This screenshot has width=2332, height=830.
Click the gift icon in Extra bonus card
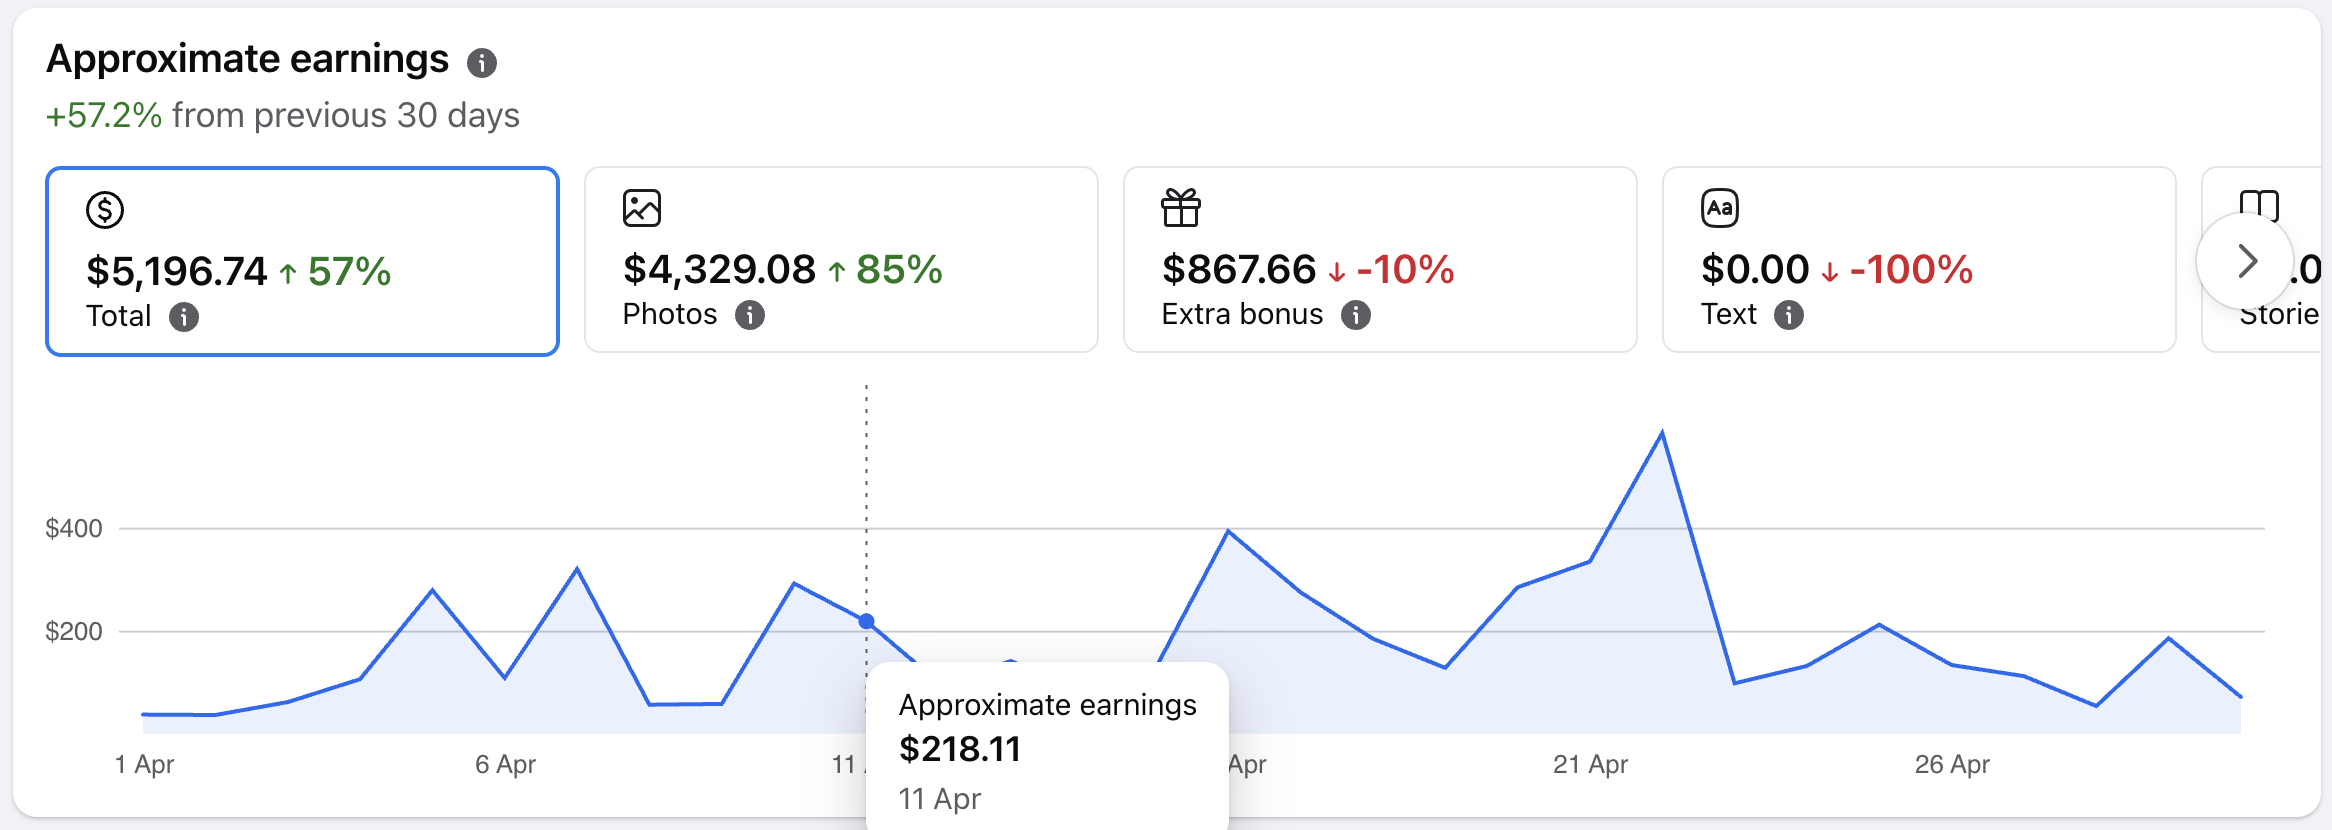1181,208
